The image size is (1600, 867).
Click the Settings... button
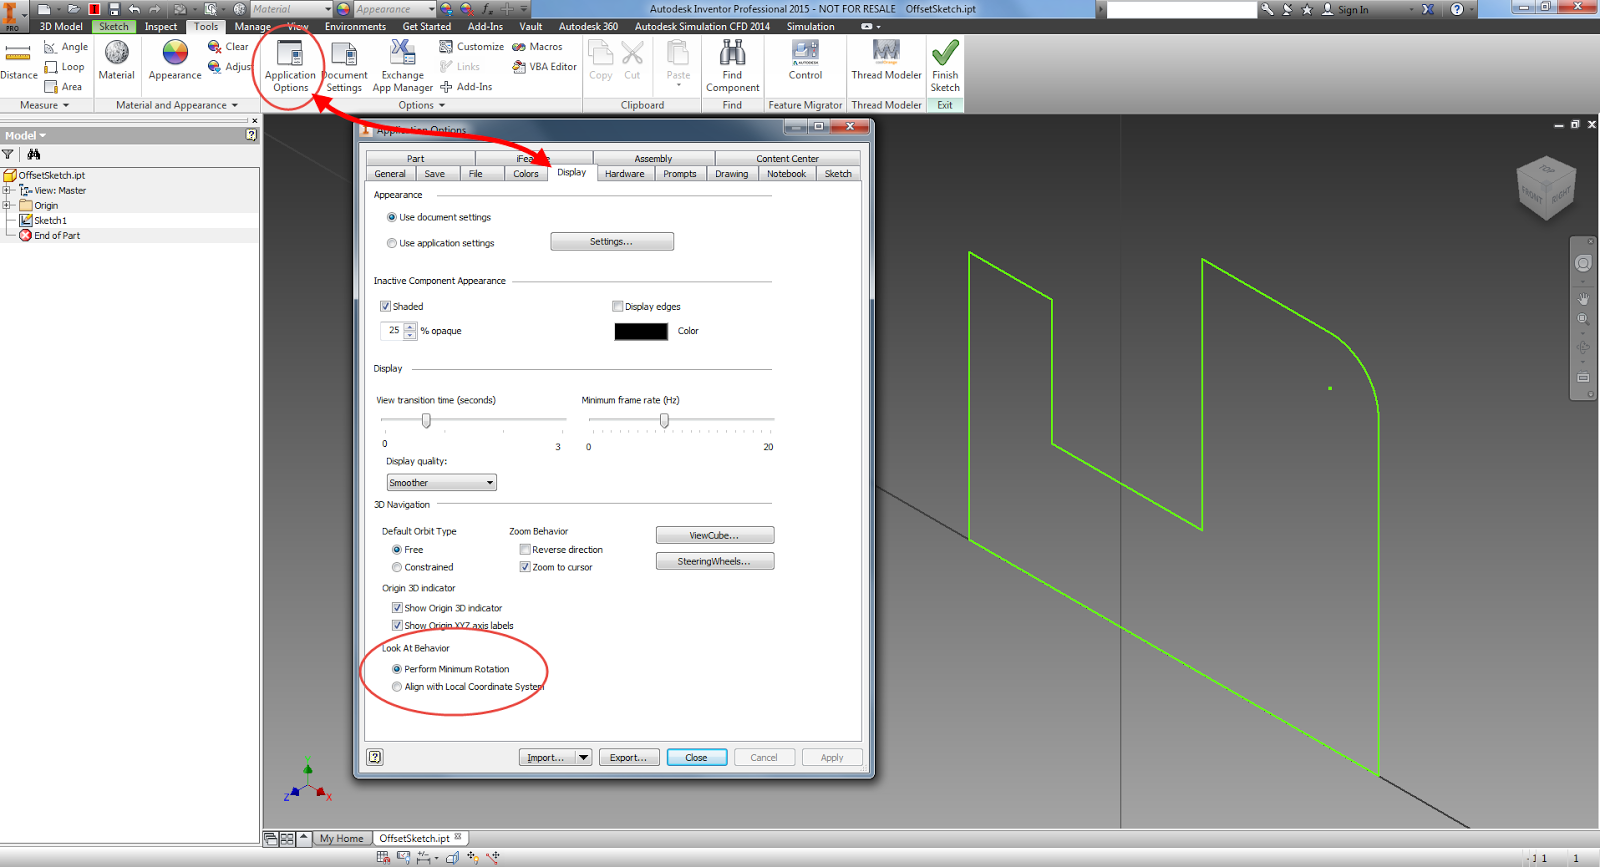point(611,242)
